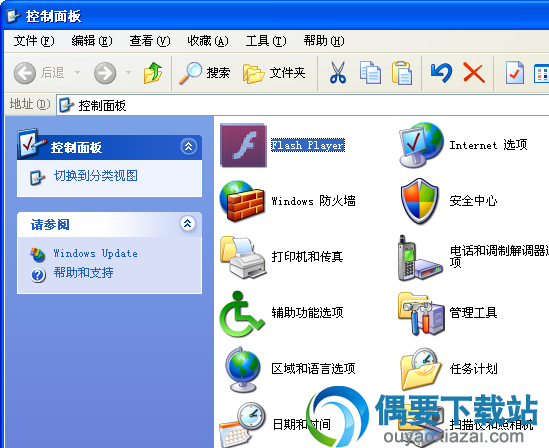
Task: Click the Paste clipboard icon
Action: point(402,73)
